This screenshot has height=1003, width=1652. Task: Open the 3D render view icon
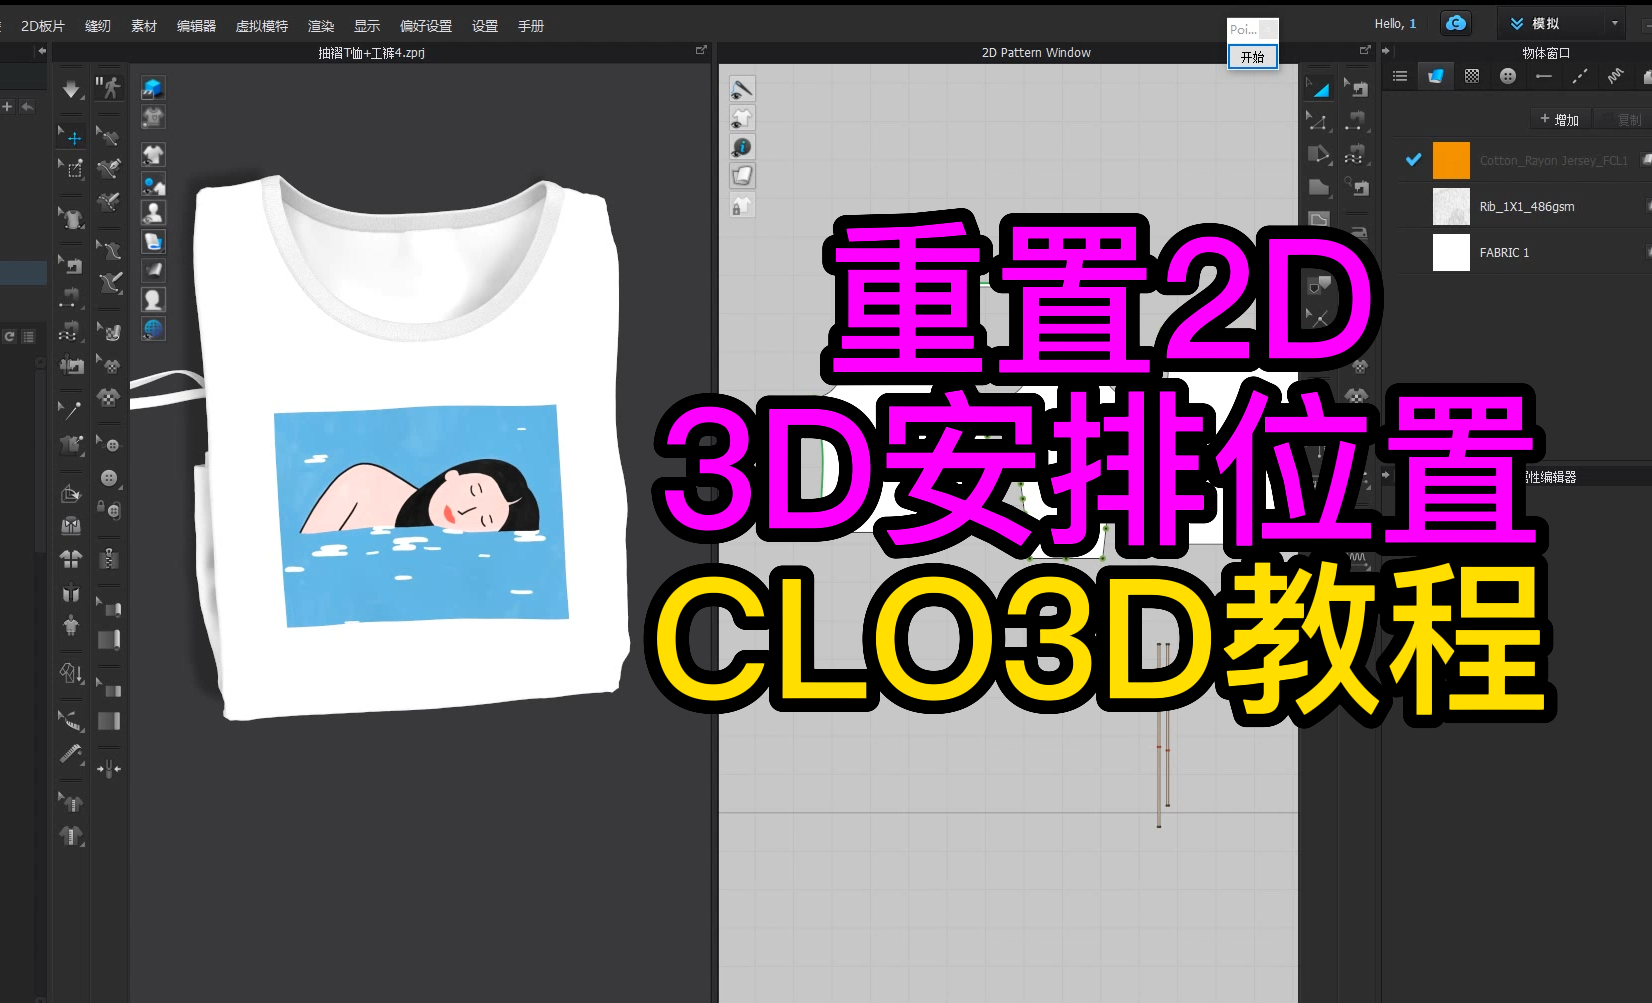click(x=153, y=87)
